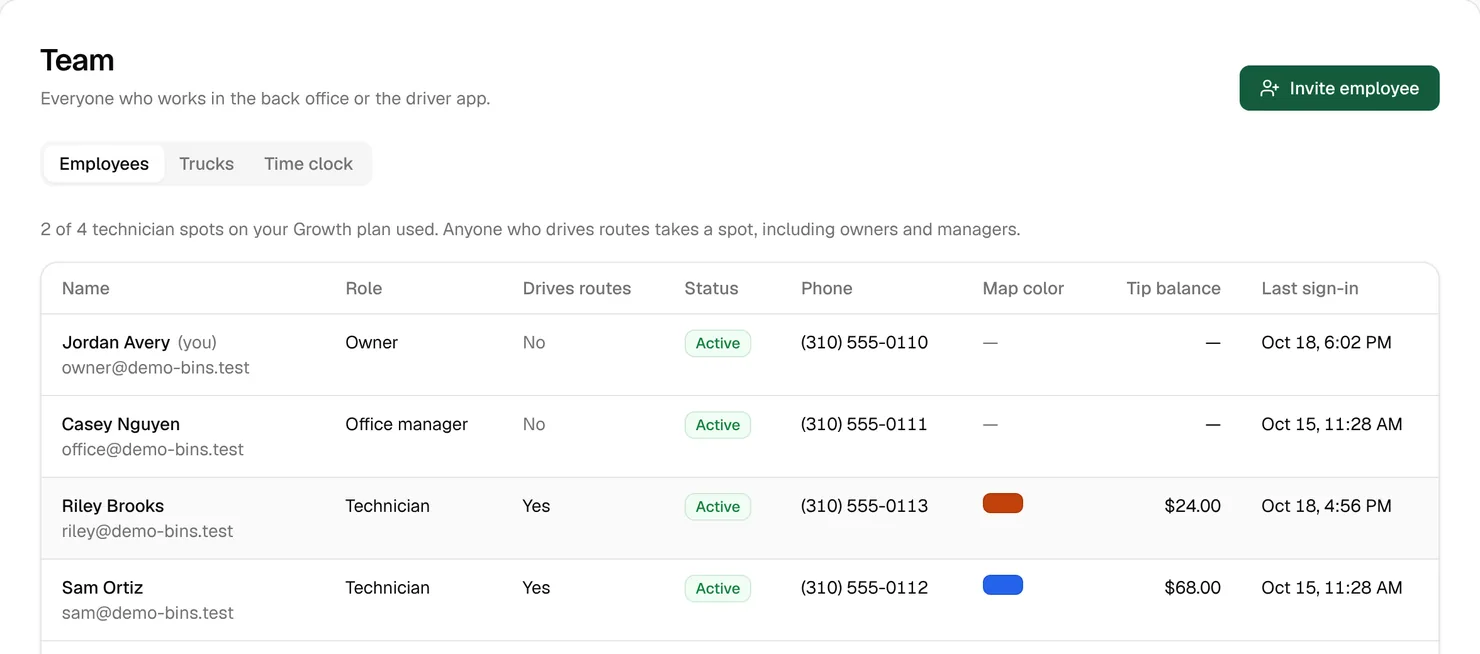Click phone number (310) 555-0113
Screen dimensions: 1480x654
(x=864, y=506)
